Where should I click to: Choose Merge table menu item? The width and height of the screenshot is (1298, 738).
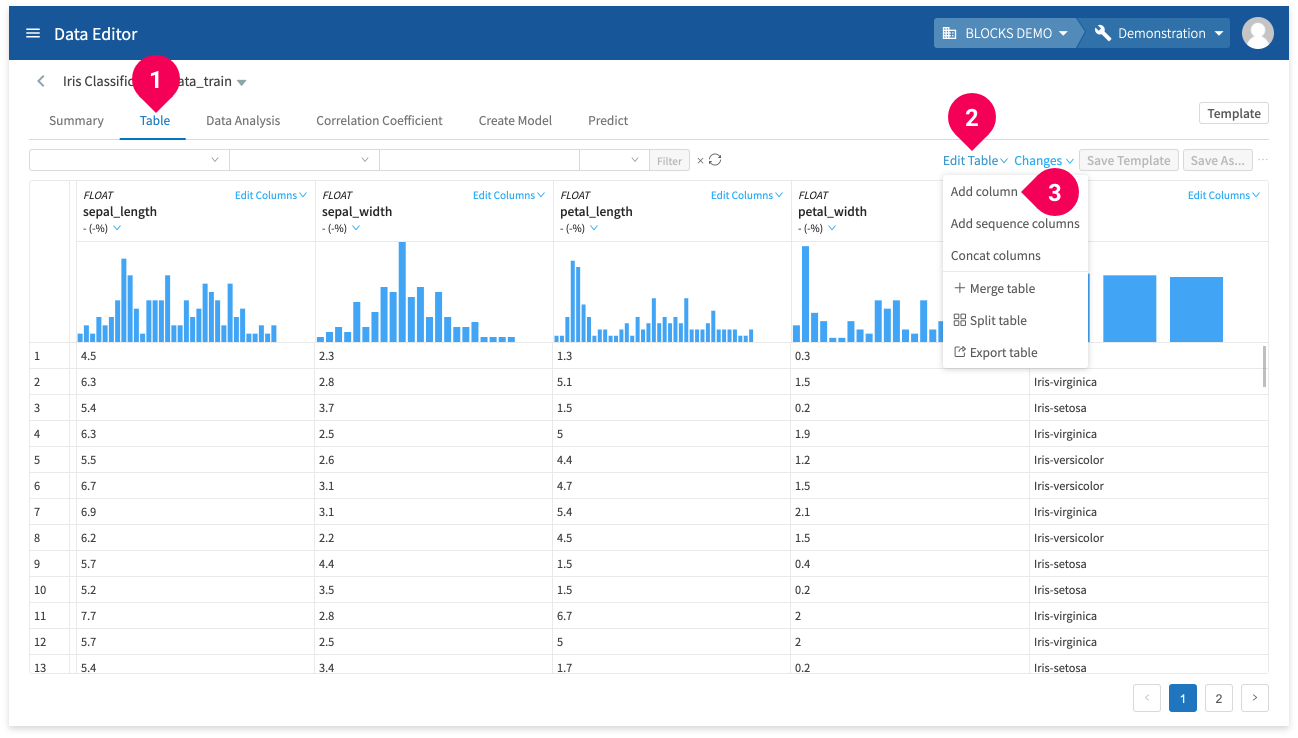(x=1015, y=288)
